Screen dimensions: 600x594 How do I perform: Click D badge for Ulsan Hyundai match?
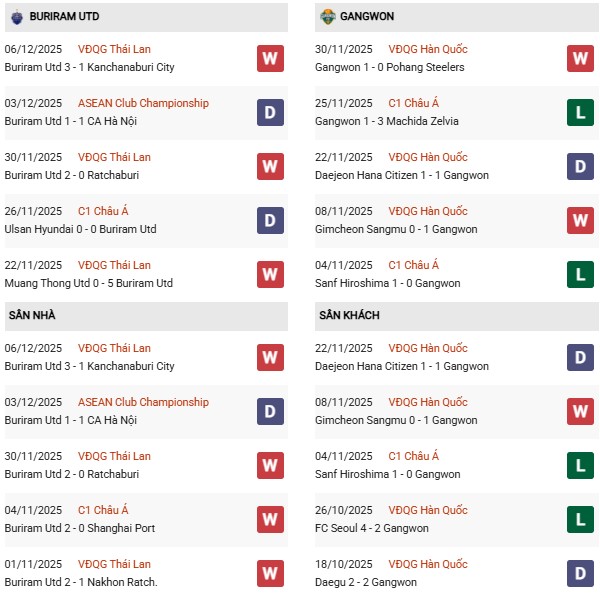click(270, 220)
